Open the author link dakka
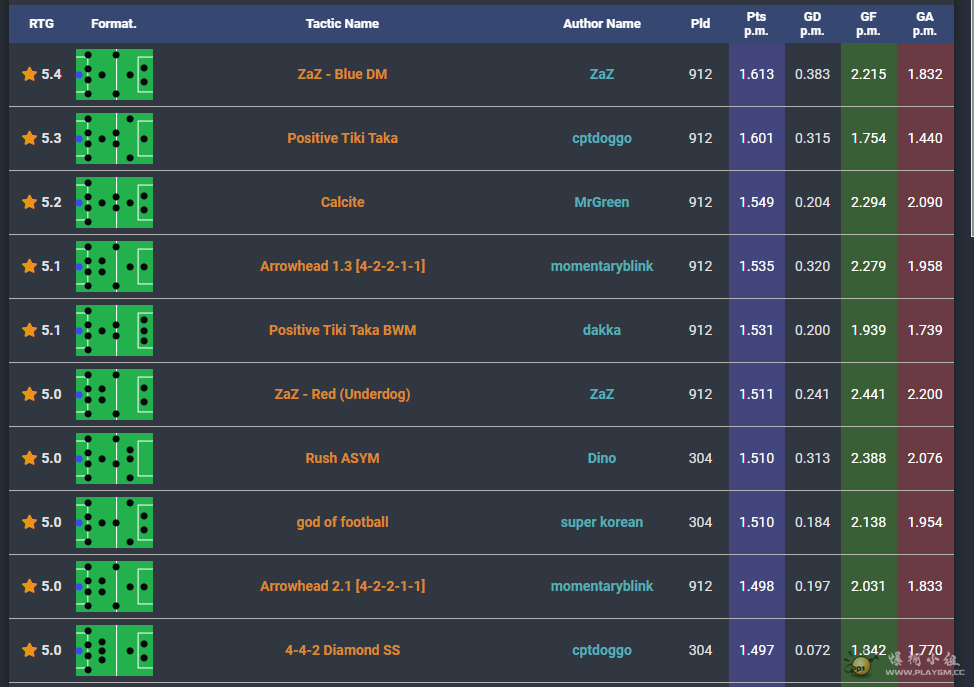974x687 pixels. pyautogui.click(x=601, y=330)
